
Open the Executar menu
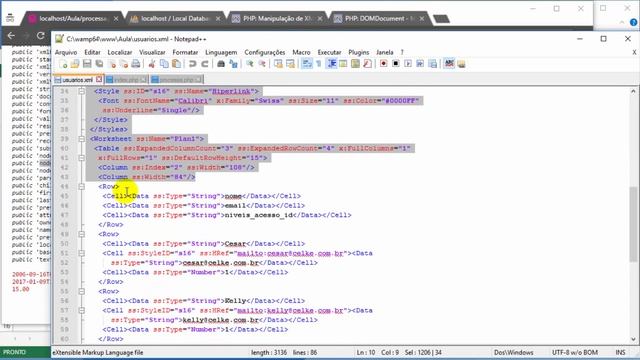click(x=329, y=53)
